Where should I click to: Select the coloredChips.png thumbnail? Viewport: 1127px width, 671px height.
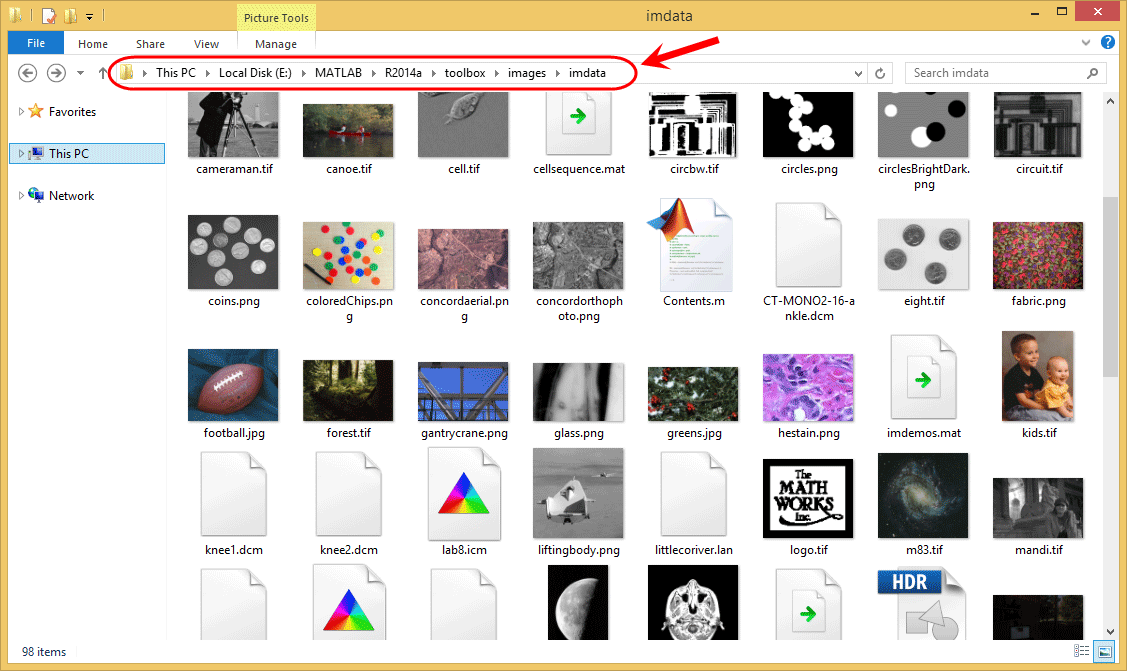point(348,256)
